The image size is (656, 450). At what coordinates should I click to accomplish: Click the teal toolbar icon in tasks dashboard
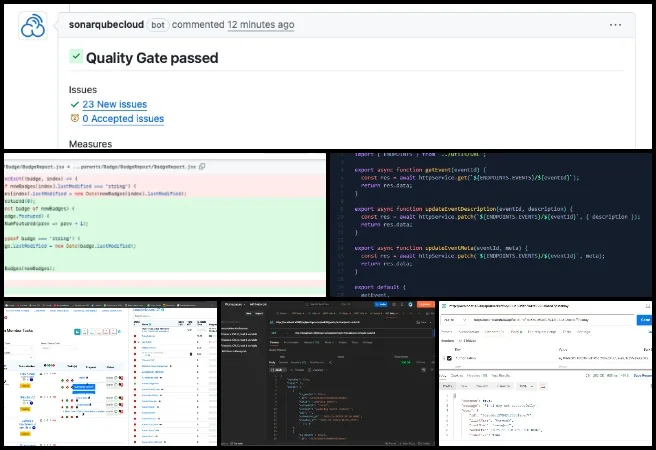(77, 332)
